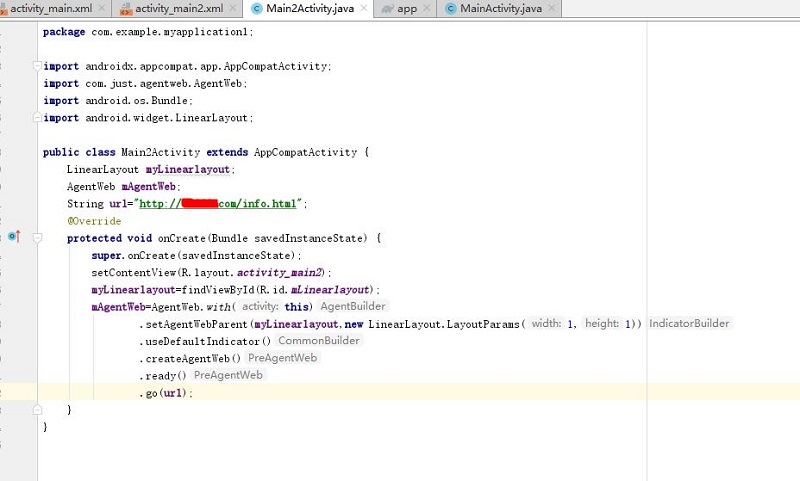Close the Main2Activity.java tab
Screen dimensions: 800x481
(364, 8)
